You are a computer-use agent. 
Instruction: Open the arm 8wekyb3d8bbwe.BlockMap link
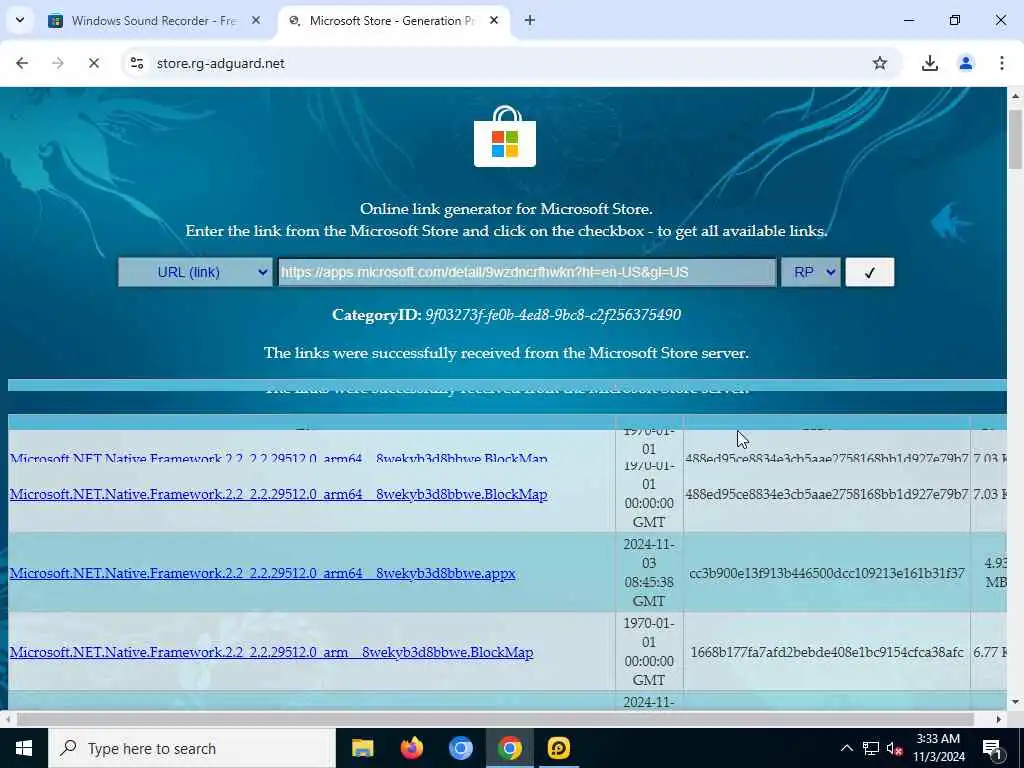coord(272,652)
